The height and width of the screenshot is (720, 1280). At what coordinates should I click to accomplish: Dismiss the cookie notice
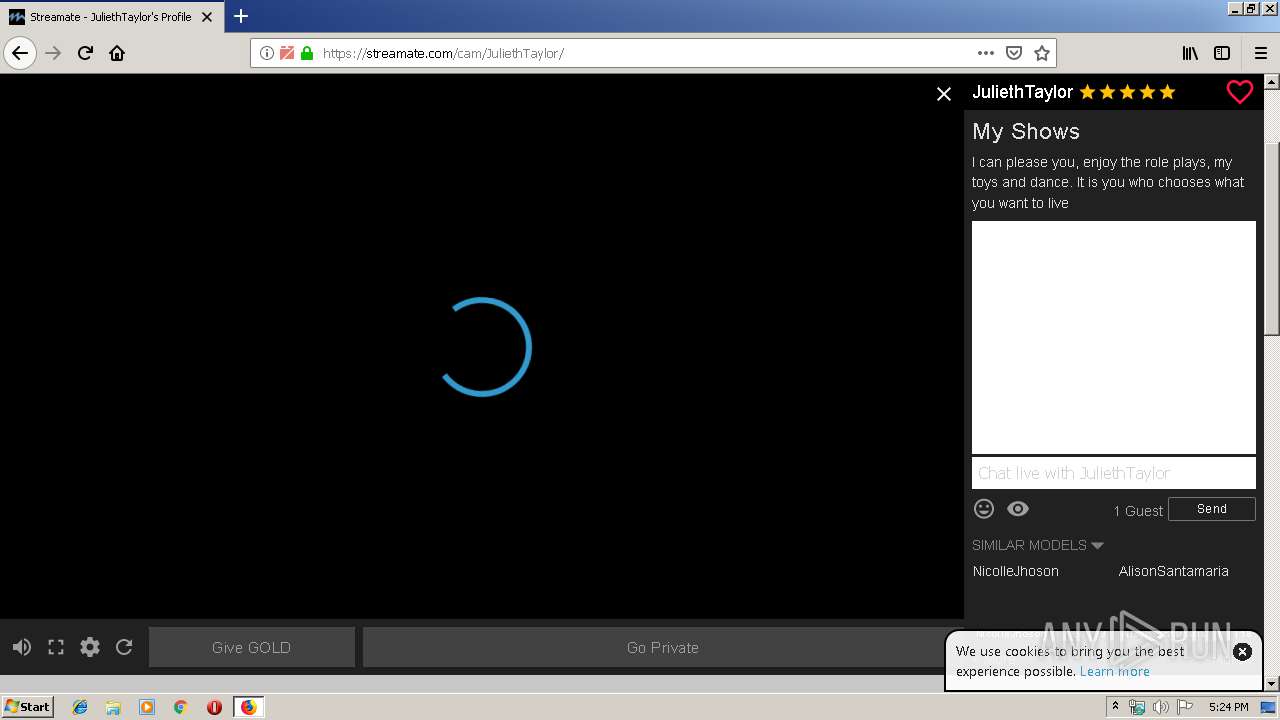1242,651
